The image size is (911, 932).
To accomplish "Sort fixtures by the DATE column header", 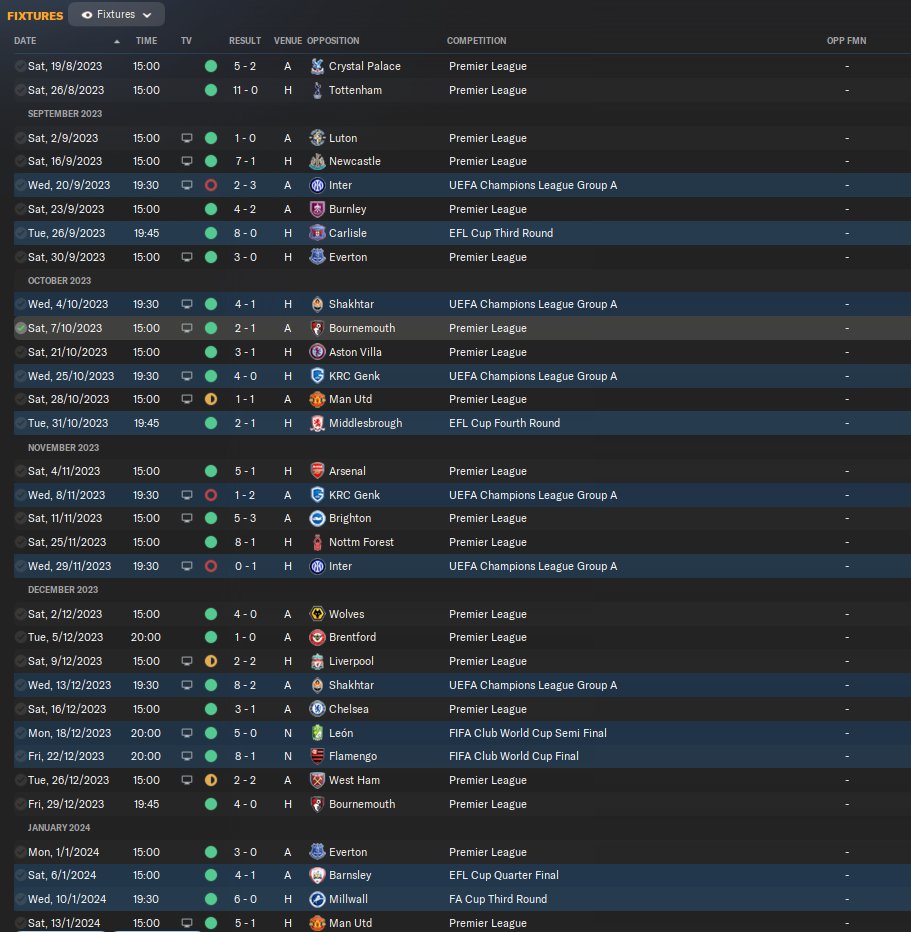I will click(x=25, y=40).
